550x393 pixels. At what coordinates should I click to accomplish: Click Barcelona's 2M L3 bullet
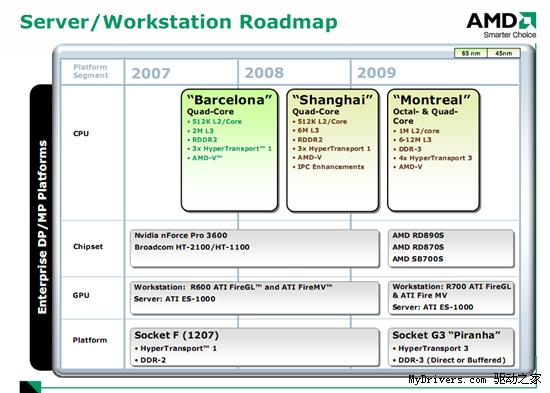pyautogui.click(x=201, y=131)
